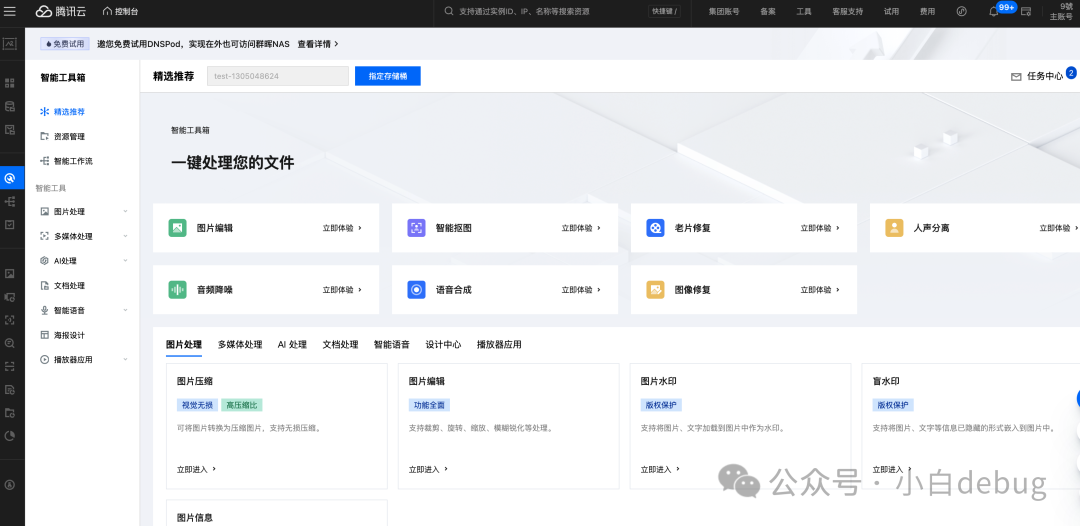Screen dimensions: 1080x526
Task: Click 立即进入 on the 图片水印 card
Action: (x=661, y=470)
